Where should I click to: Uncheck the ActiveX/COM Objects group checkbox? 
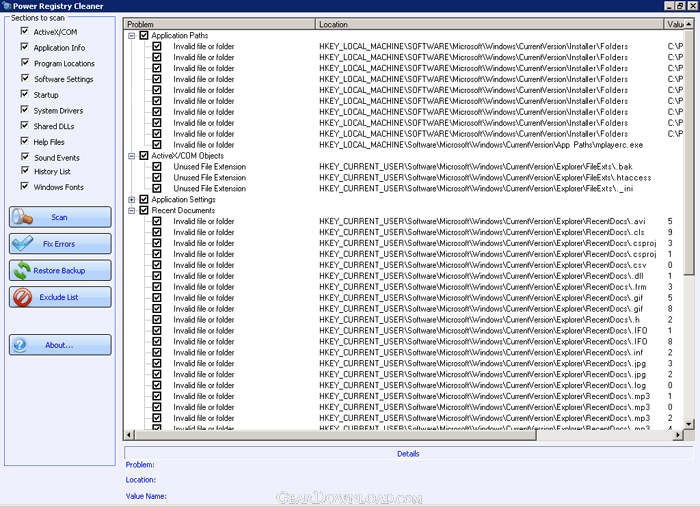click(x=144, y=155)
